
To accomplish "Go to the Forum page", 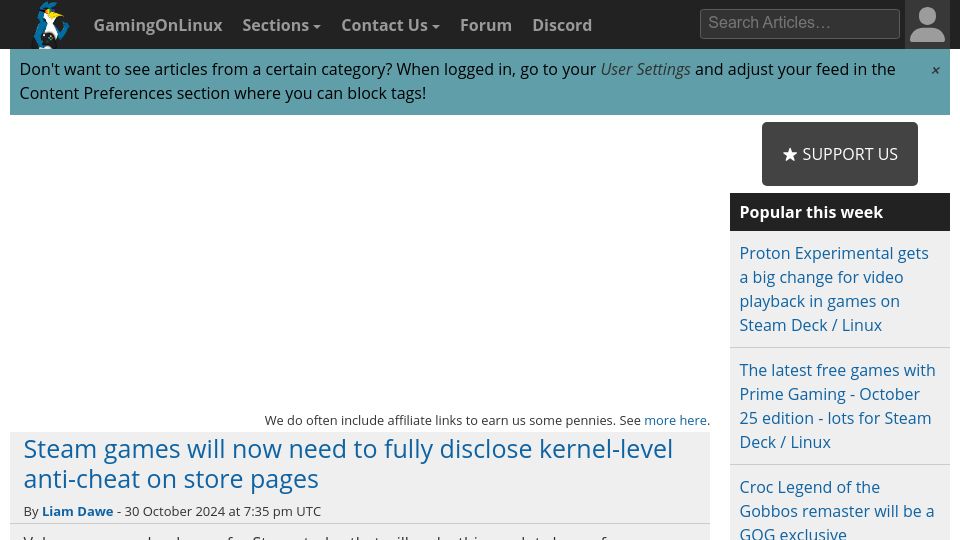I will tap(486, 25).
